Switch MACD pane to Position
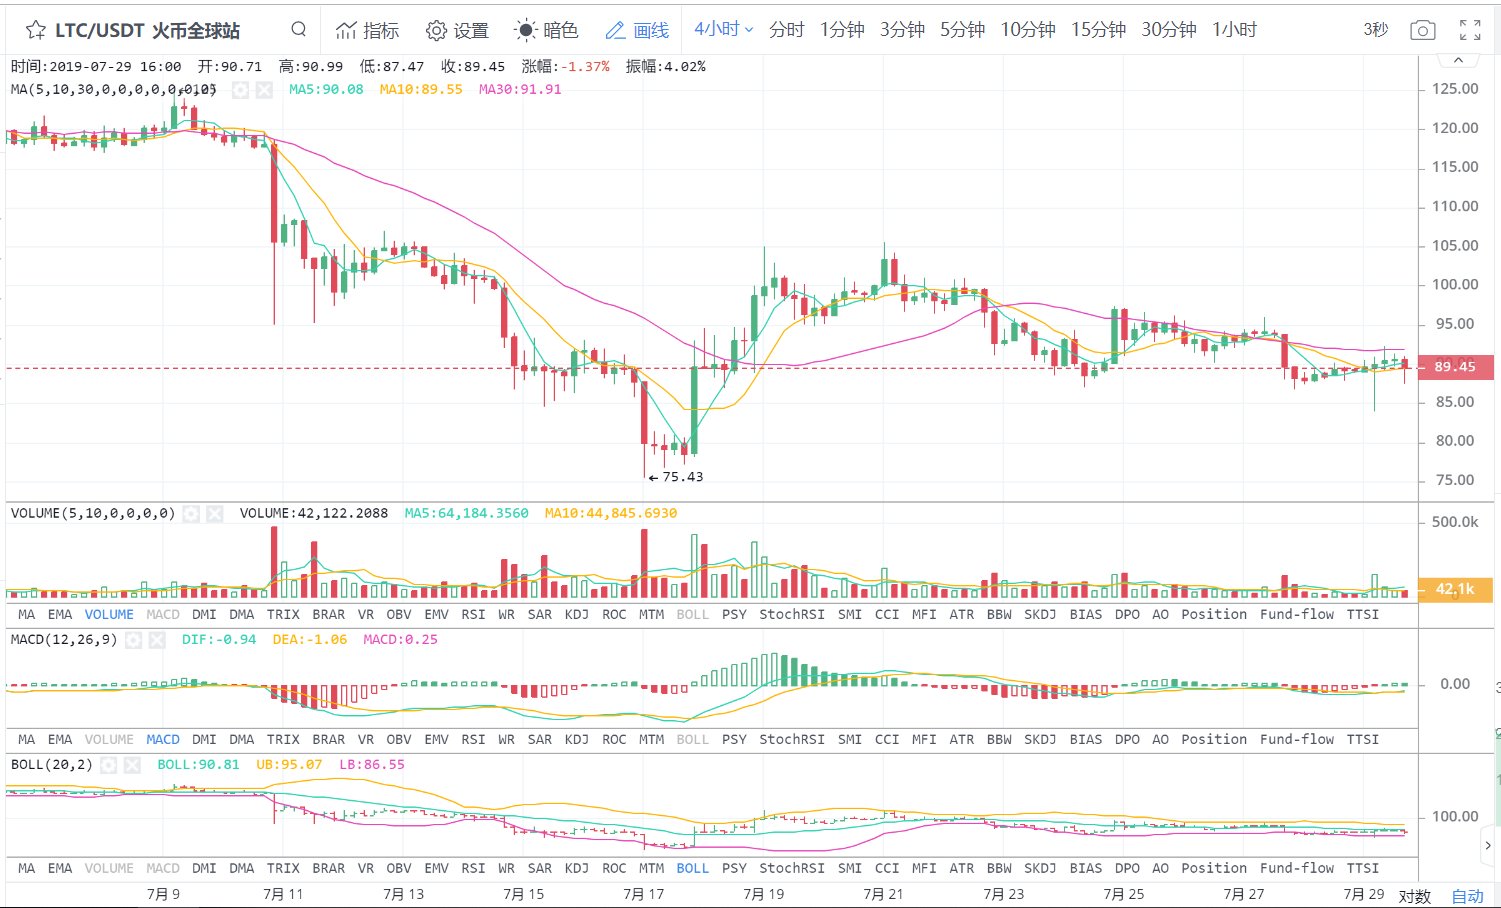The width and height of the screenshot is (1501, 908). (x=1214, y=740)
